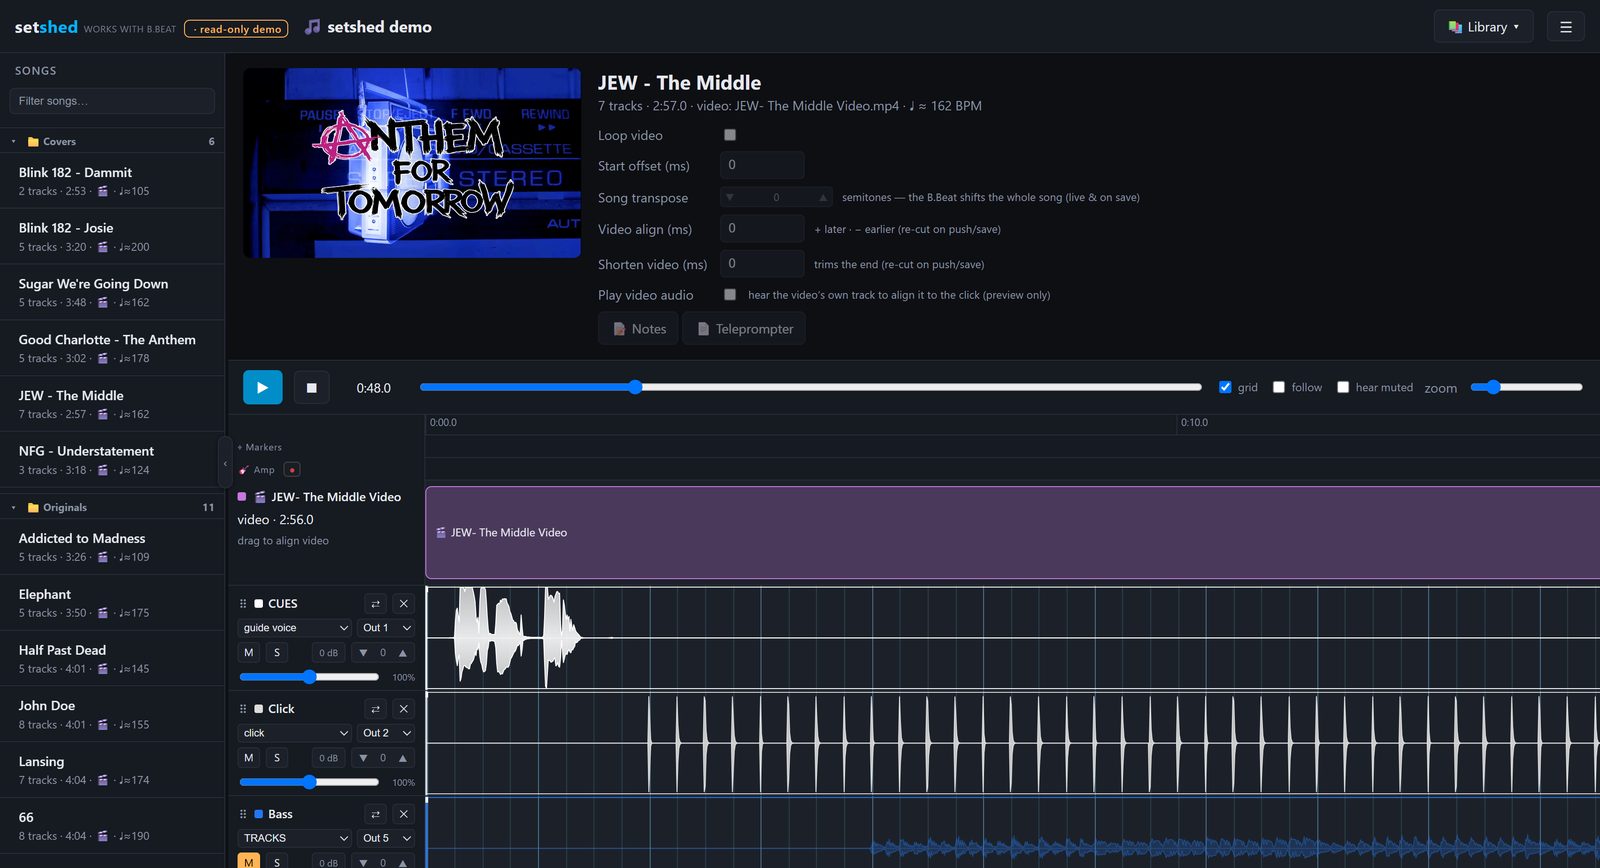This screenshot has width=1600, height=868.
Task: Open the Teleprompter button
Action: [x=744, y=329]
